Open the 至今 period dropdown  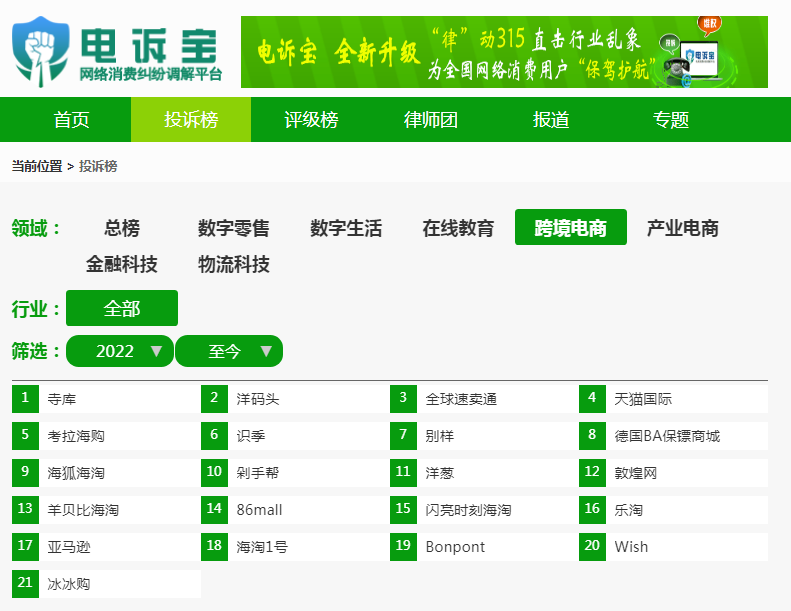(229, 351)
